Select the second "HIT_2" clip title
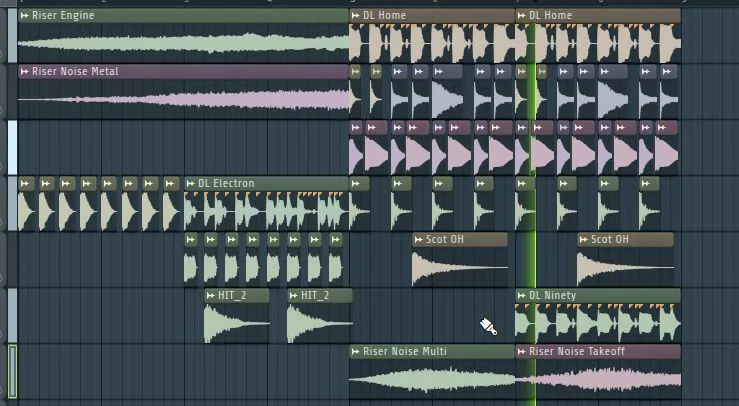This screenshot has width=739, height=406. 315,296
